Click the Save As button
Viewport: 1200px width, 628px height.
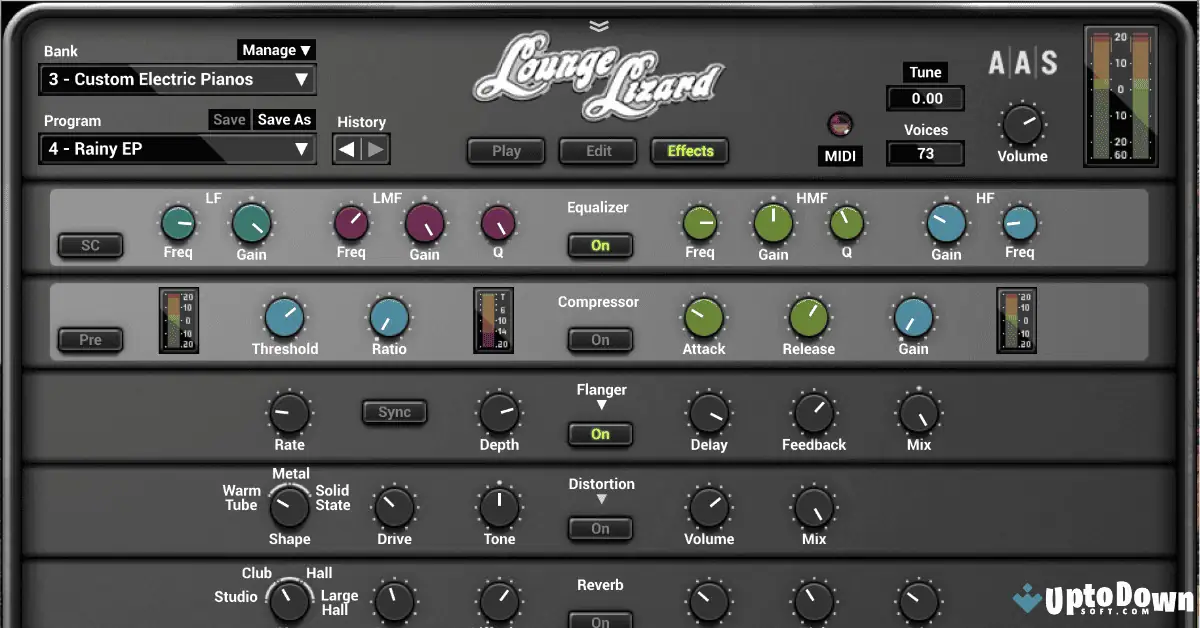point(283,119)
